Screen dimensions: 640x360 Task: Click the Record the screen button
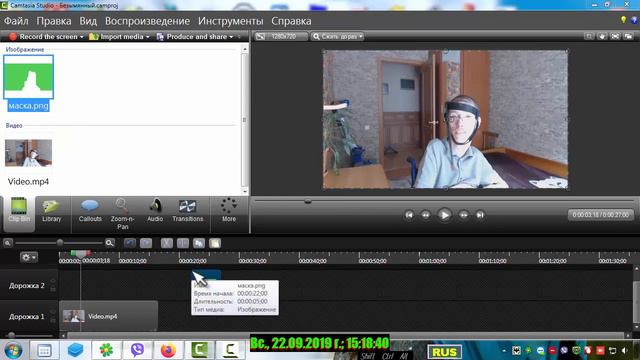coord(43,37)
